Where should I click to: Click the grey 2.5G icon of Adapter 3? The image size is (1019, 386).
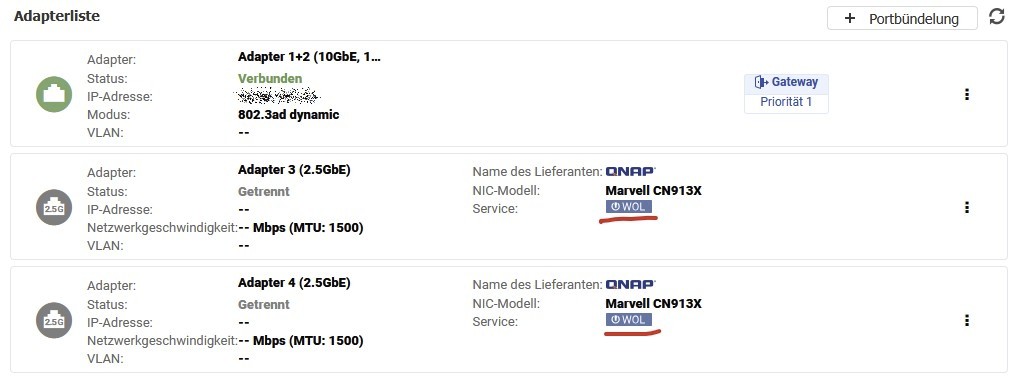coord(54,207)
